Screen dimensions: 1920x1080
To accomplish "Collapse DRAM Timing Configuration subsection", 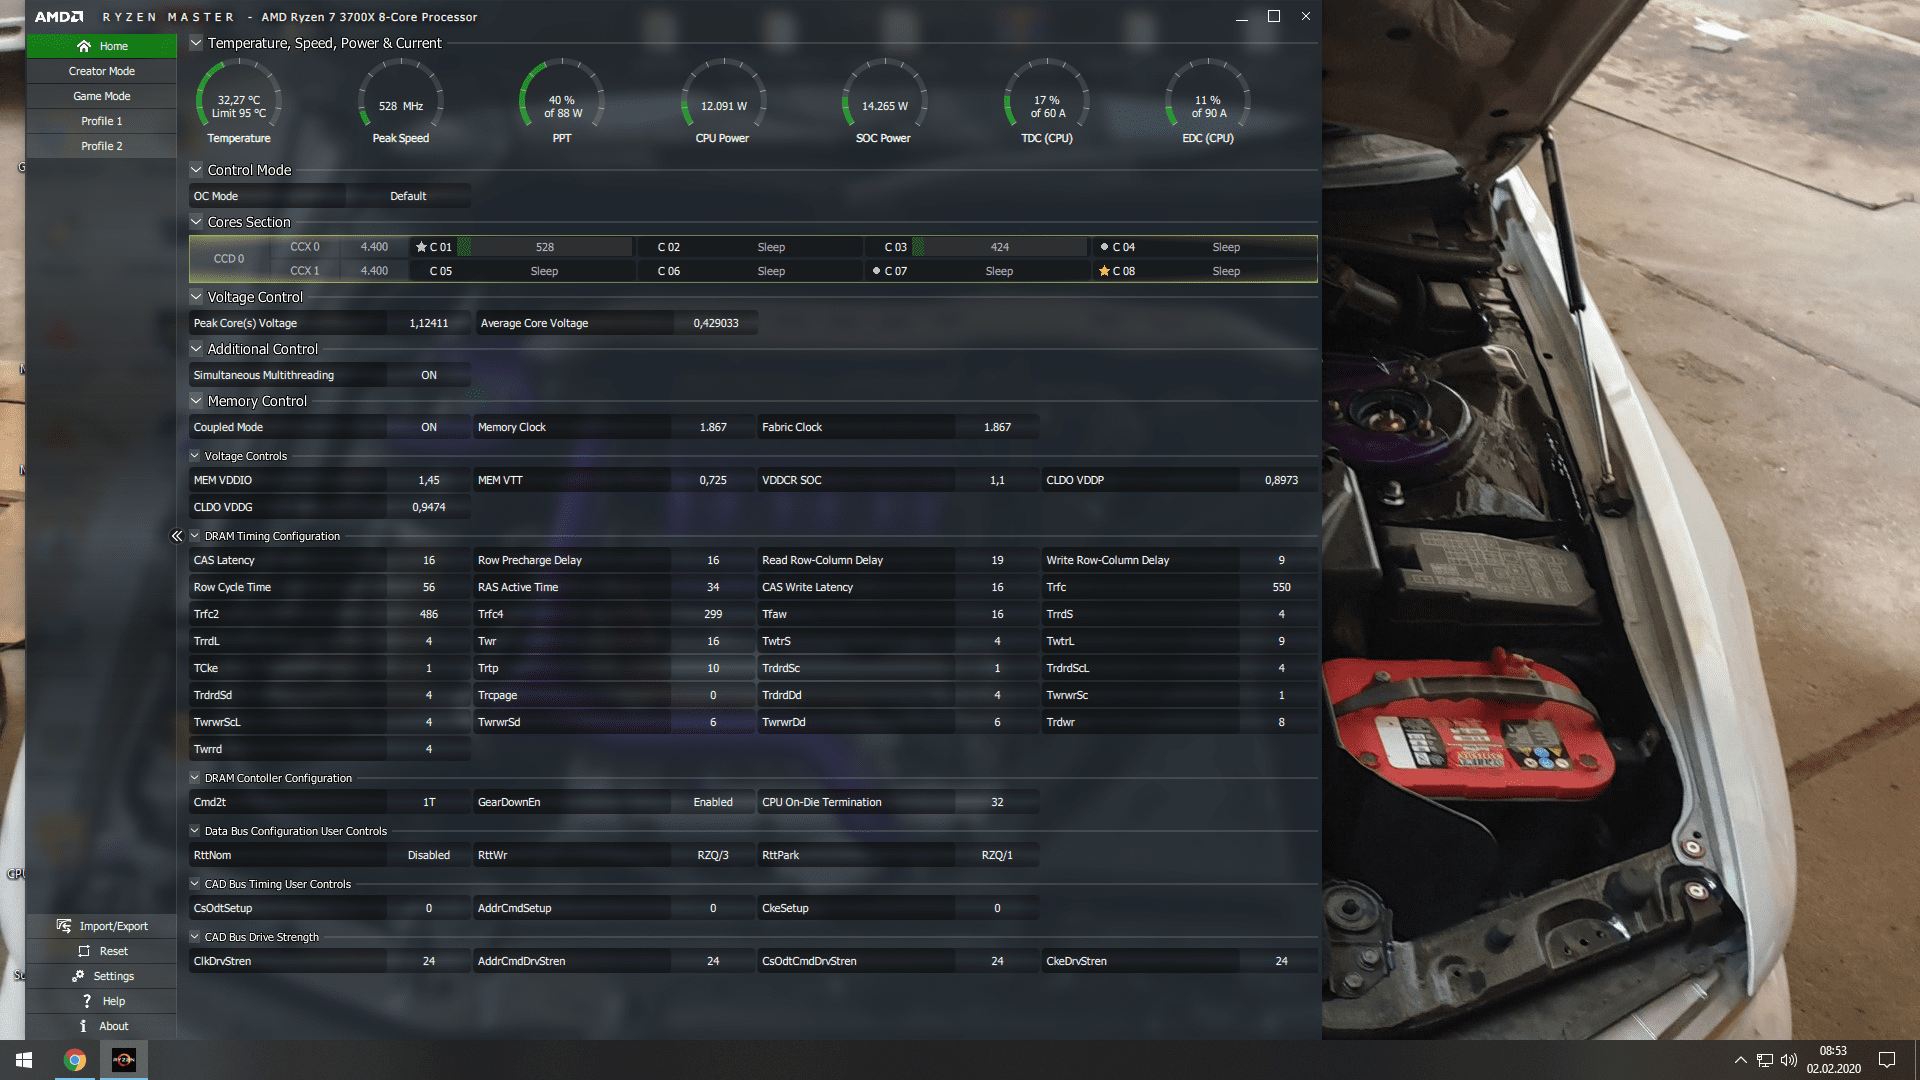I will coord(195,536).
